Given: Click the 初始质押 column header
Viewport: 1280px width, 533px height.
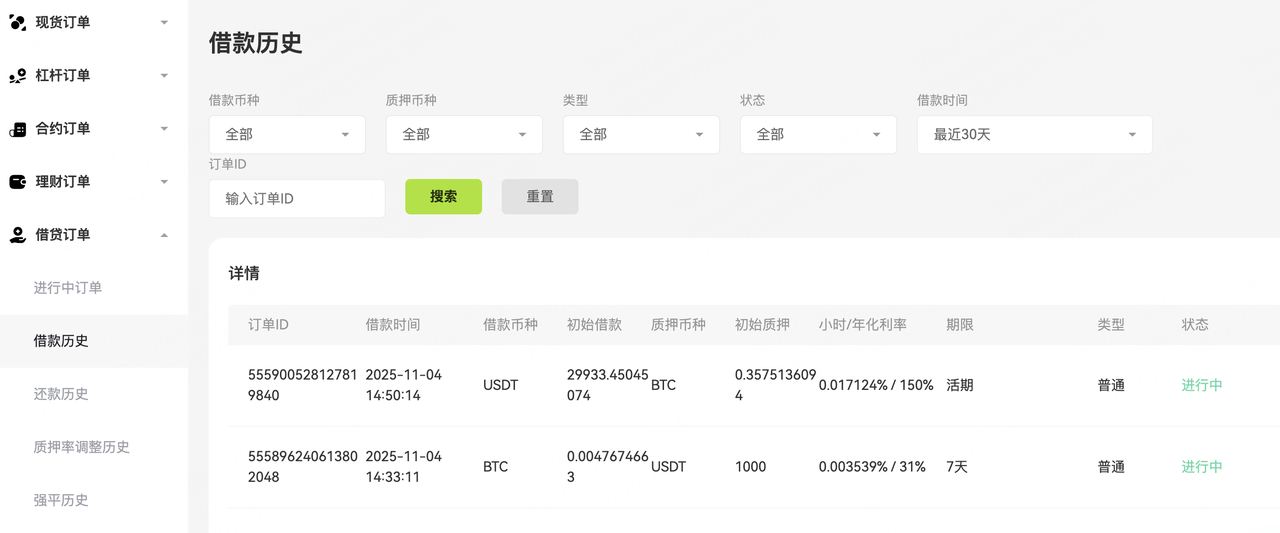Looking at the screenshot, I should pyautogui.click(x=762, y=325).
